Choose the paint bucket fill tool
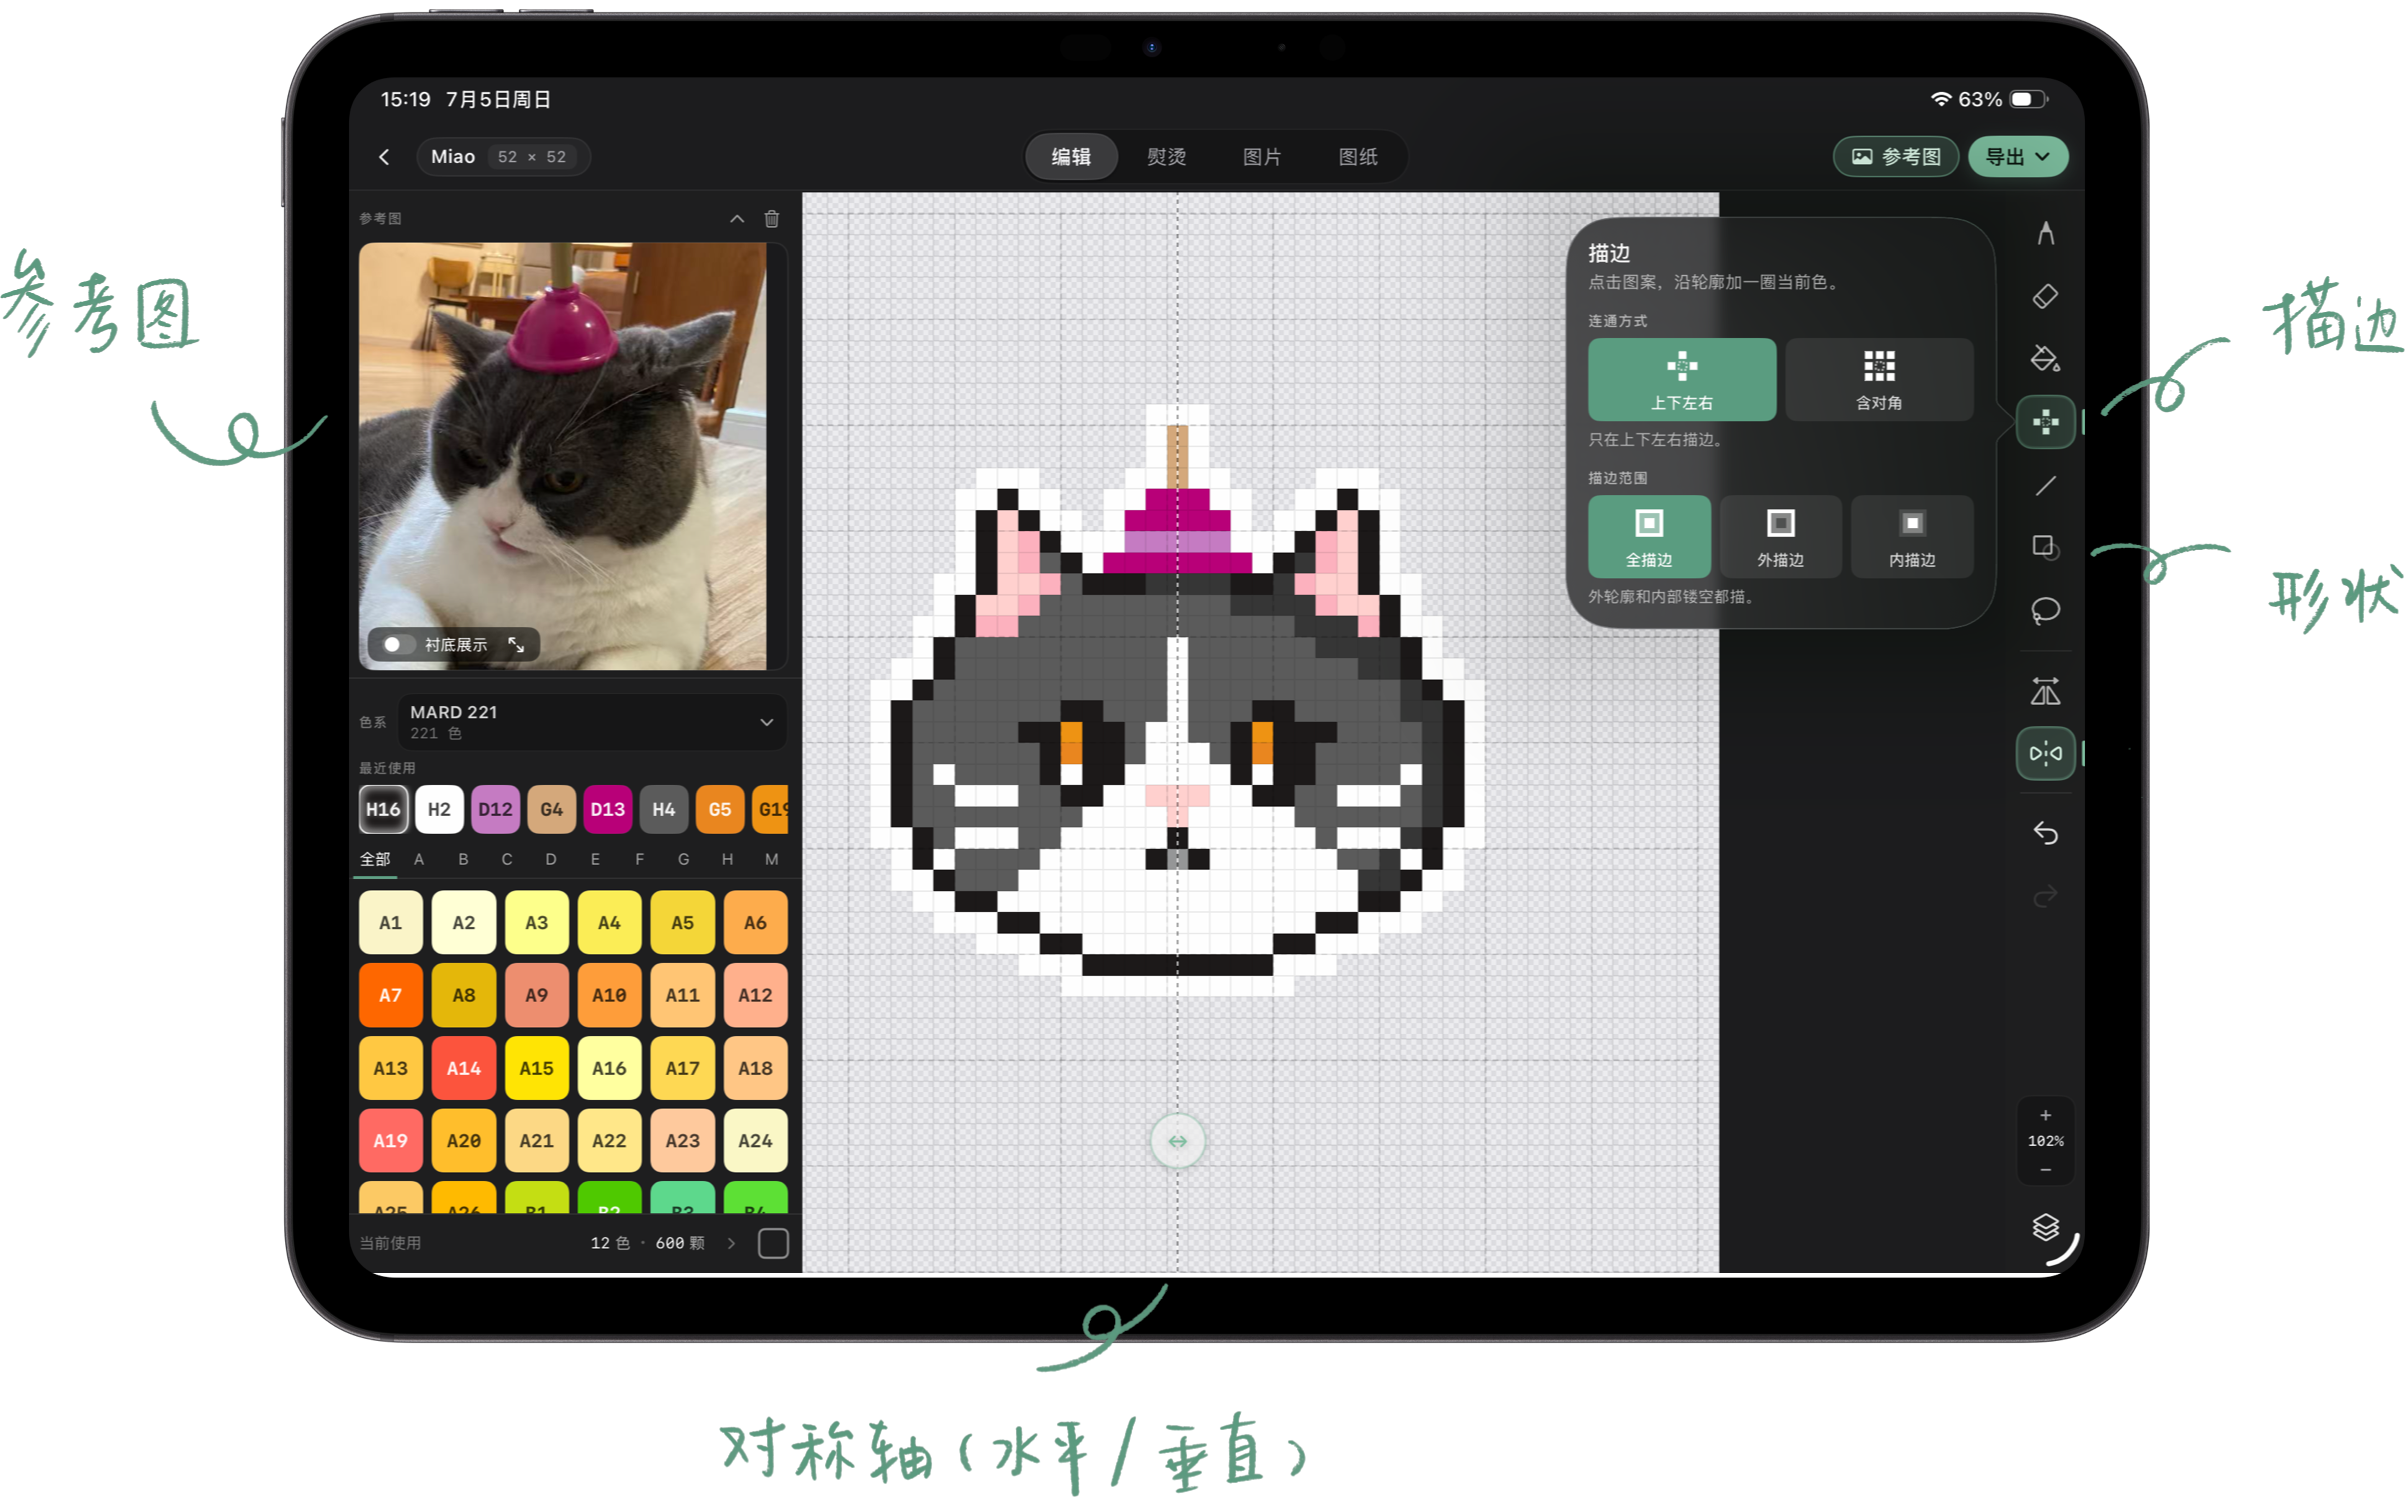 coord(2044,359)
